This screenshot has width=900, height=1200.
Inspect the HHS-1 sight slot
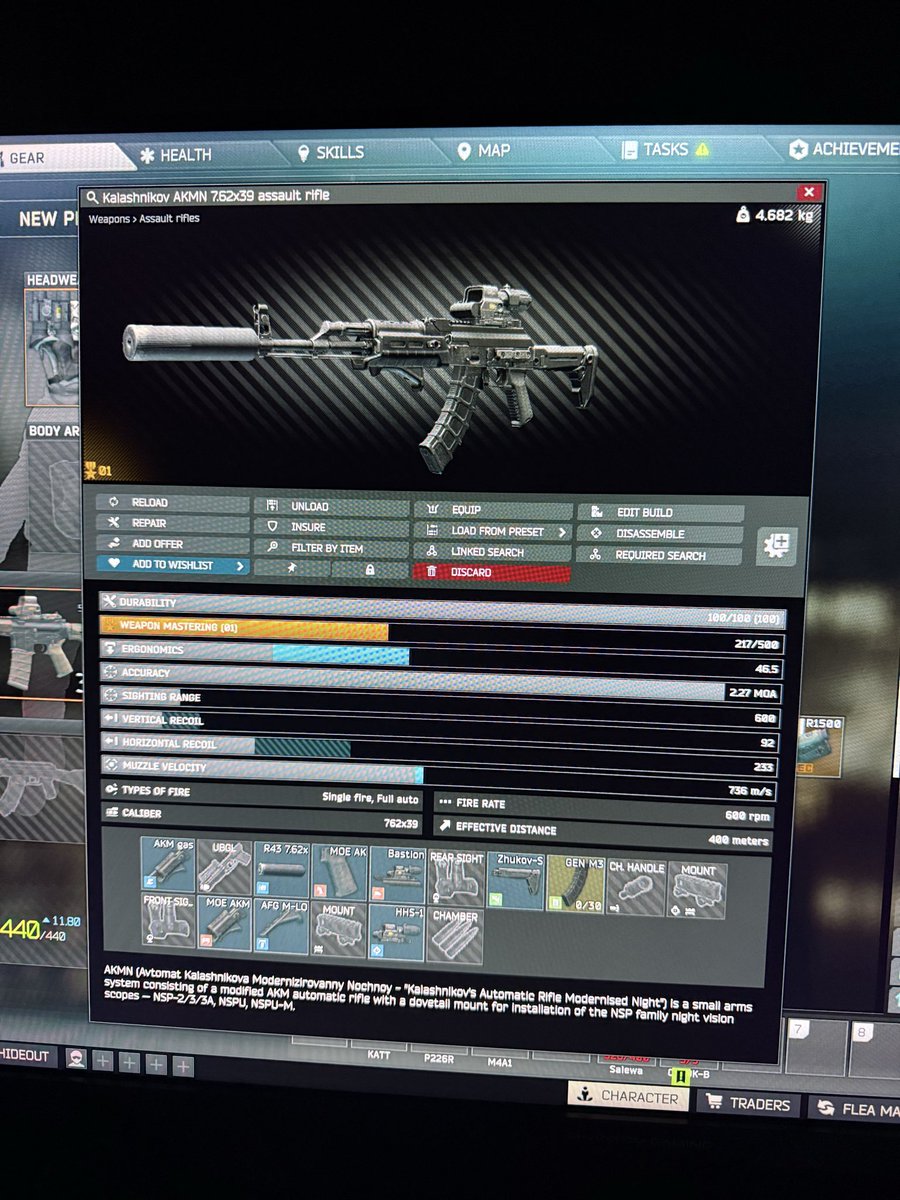pyautogui.click(x=397, y=933)
